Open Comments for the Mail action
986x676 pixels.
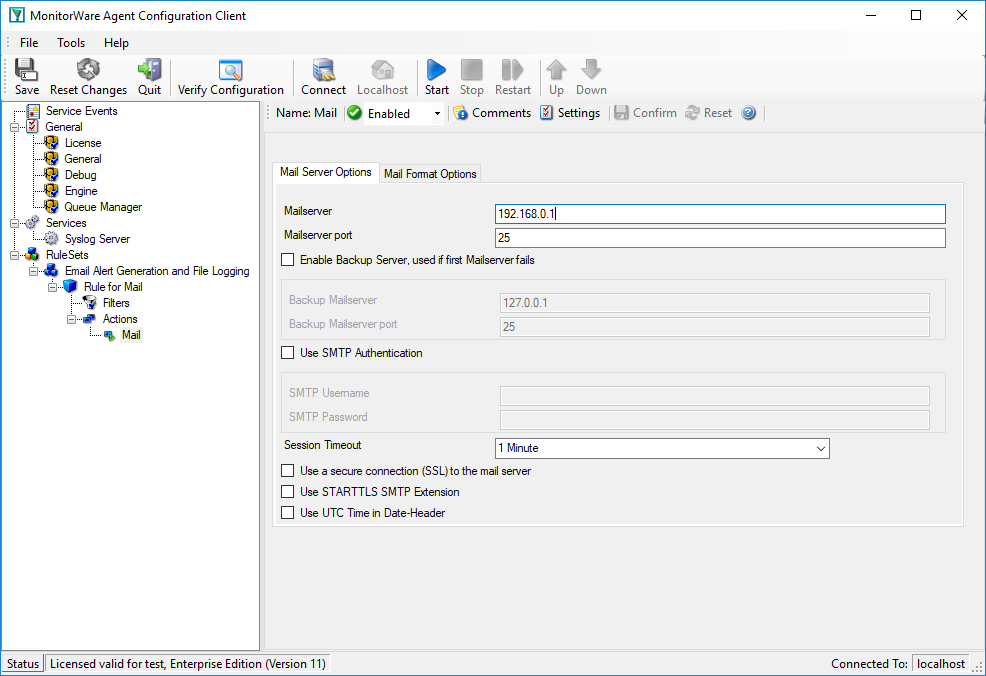click(x=492, y=113)
